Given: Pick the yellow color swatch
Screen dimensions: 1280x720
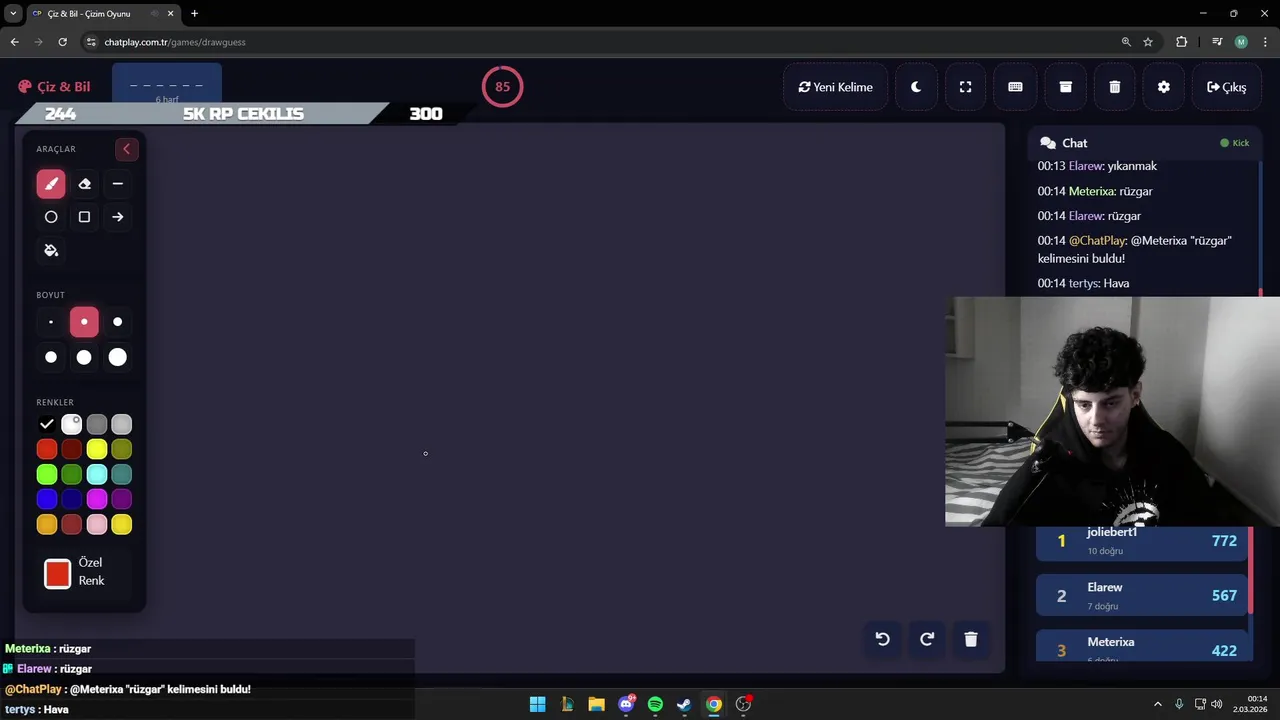Looking at the screenshot, I should coord(96,450).
